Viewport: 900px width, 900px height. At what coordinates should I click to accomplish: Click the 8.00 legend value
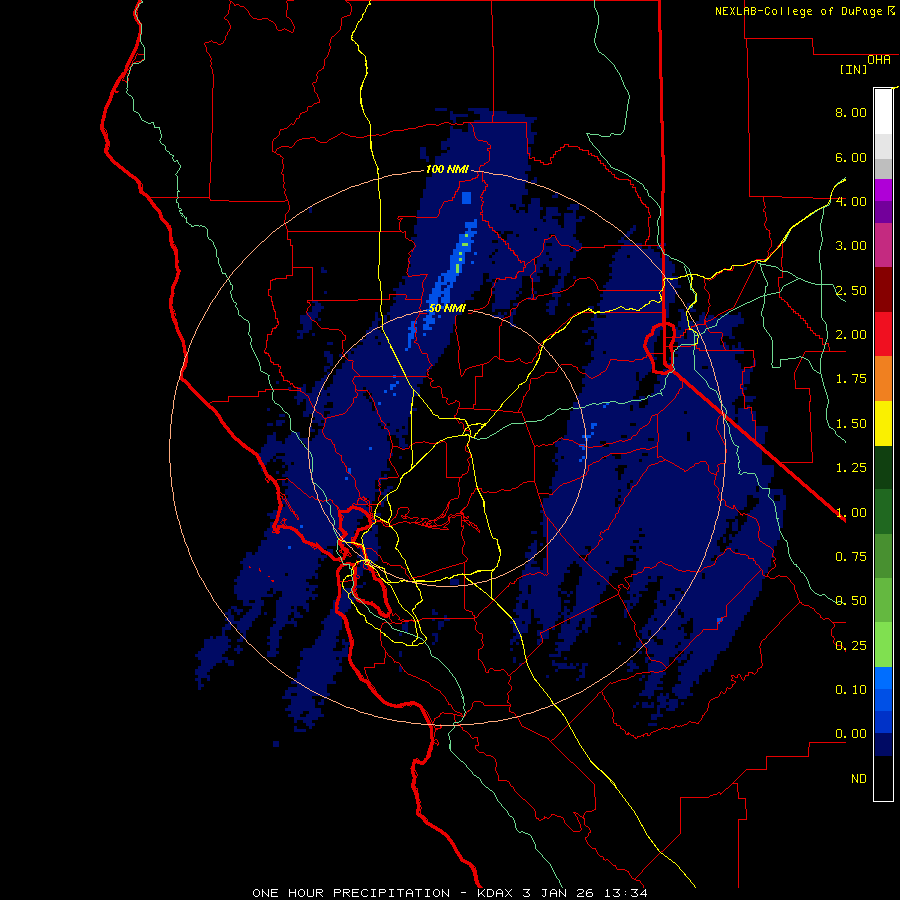pyautogui.click(x=851, y=112)
